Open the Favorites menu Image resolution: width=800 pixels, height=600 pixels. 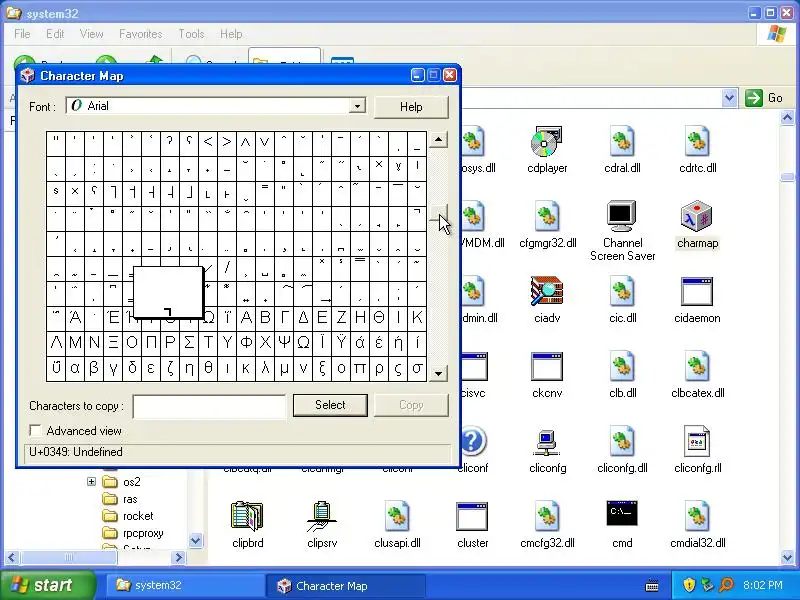coord(140,34)
